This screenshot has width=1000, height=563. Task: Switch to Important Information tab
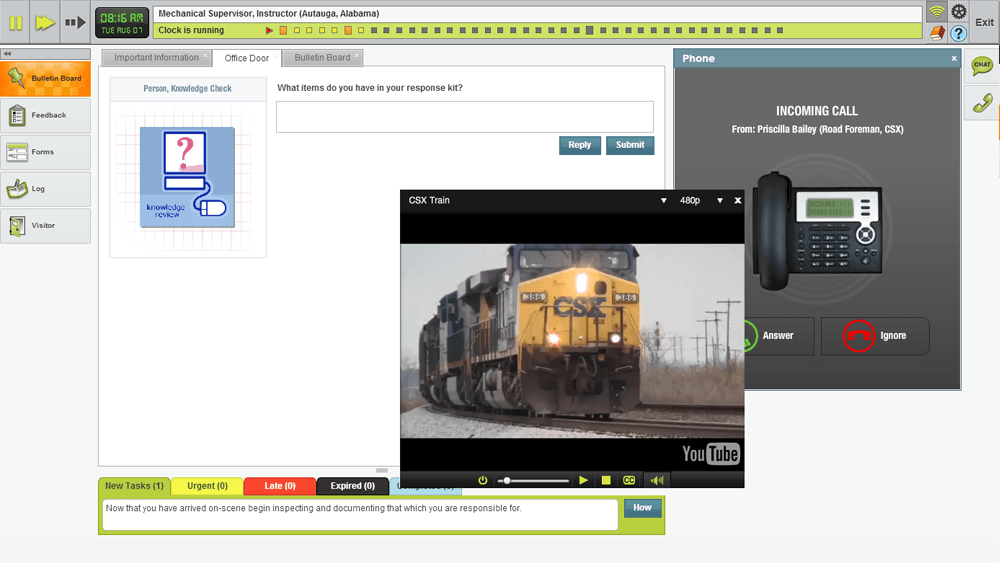(x=156, y=57)
